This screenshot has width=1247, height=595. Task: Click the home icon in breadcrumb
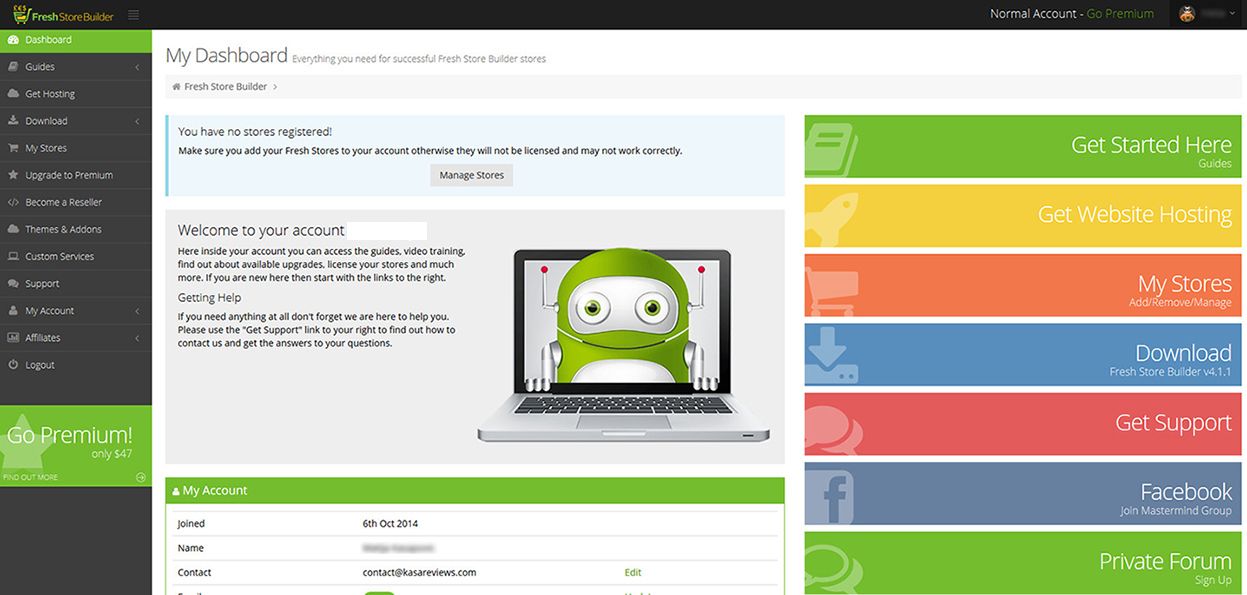click(176, 87)
